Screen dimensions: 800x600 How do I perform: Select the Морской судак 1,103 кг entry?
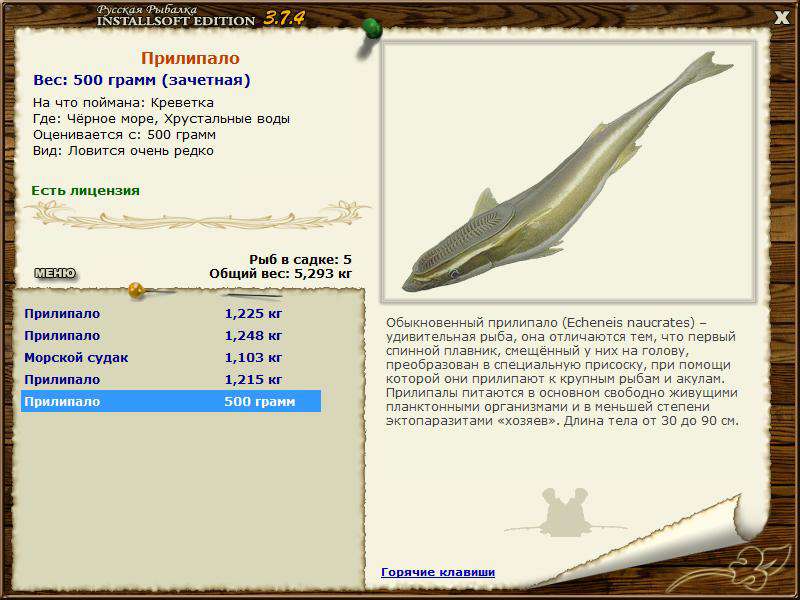pos(171,358)
